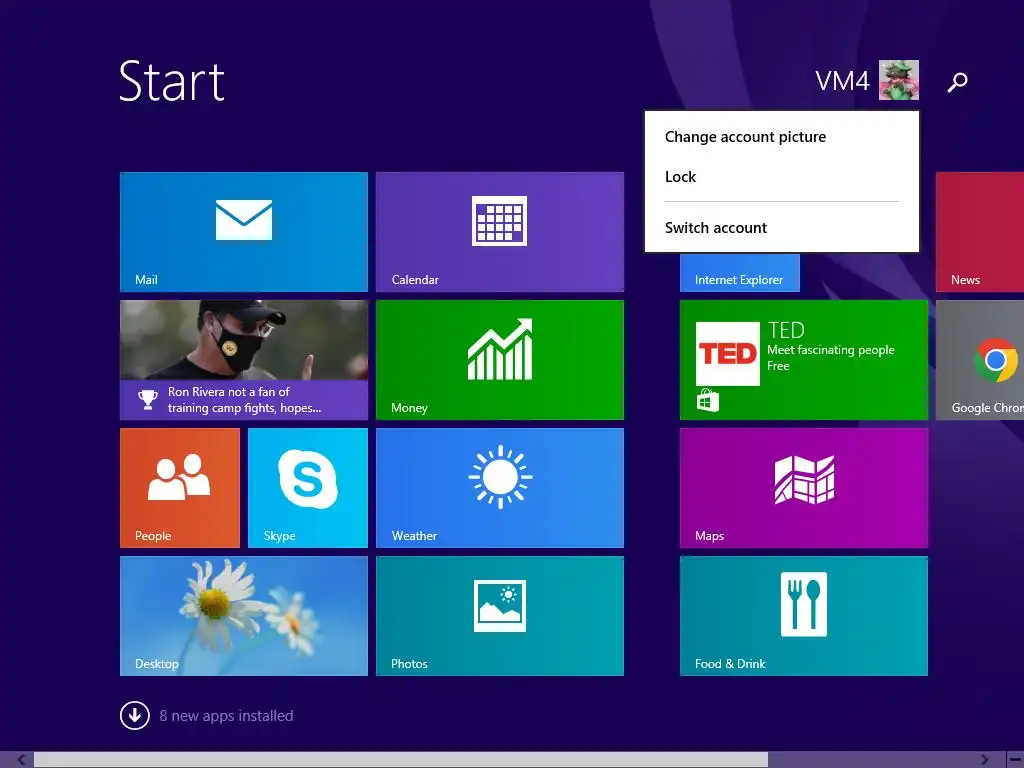Open the Internet Explorer tile
The height and width of the screenshot is (768, 1024).
(x=739, y=272)
